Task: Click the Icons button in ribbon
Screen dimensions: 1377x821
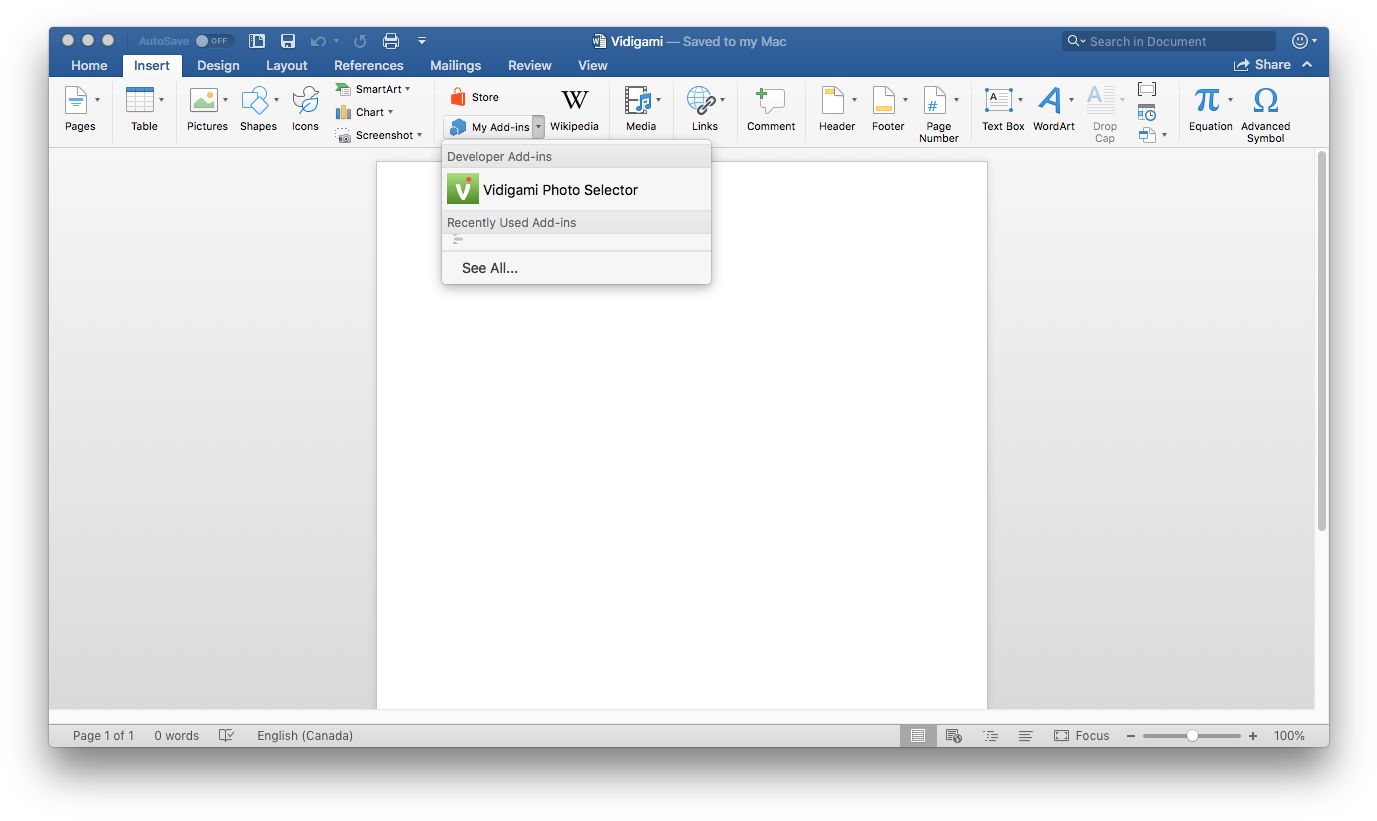Action: click(x=305, y=102)
